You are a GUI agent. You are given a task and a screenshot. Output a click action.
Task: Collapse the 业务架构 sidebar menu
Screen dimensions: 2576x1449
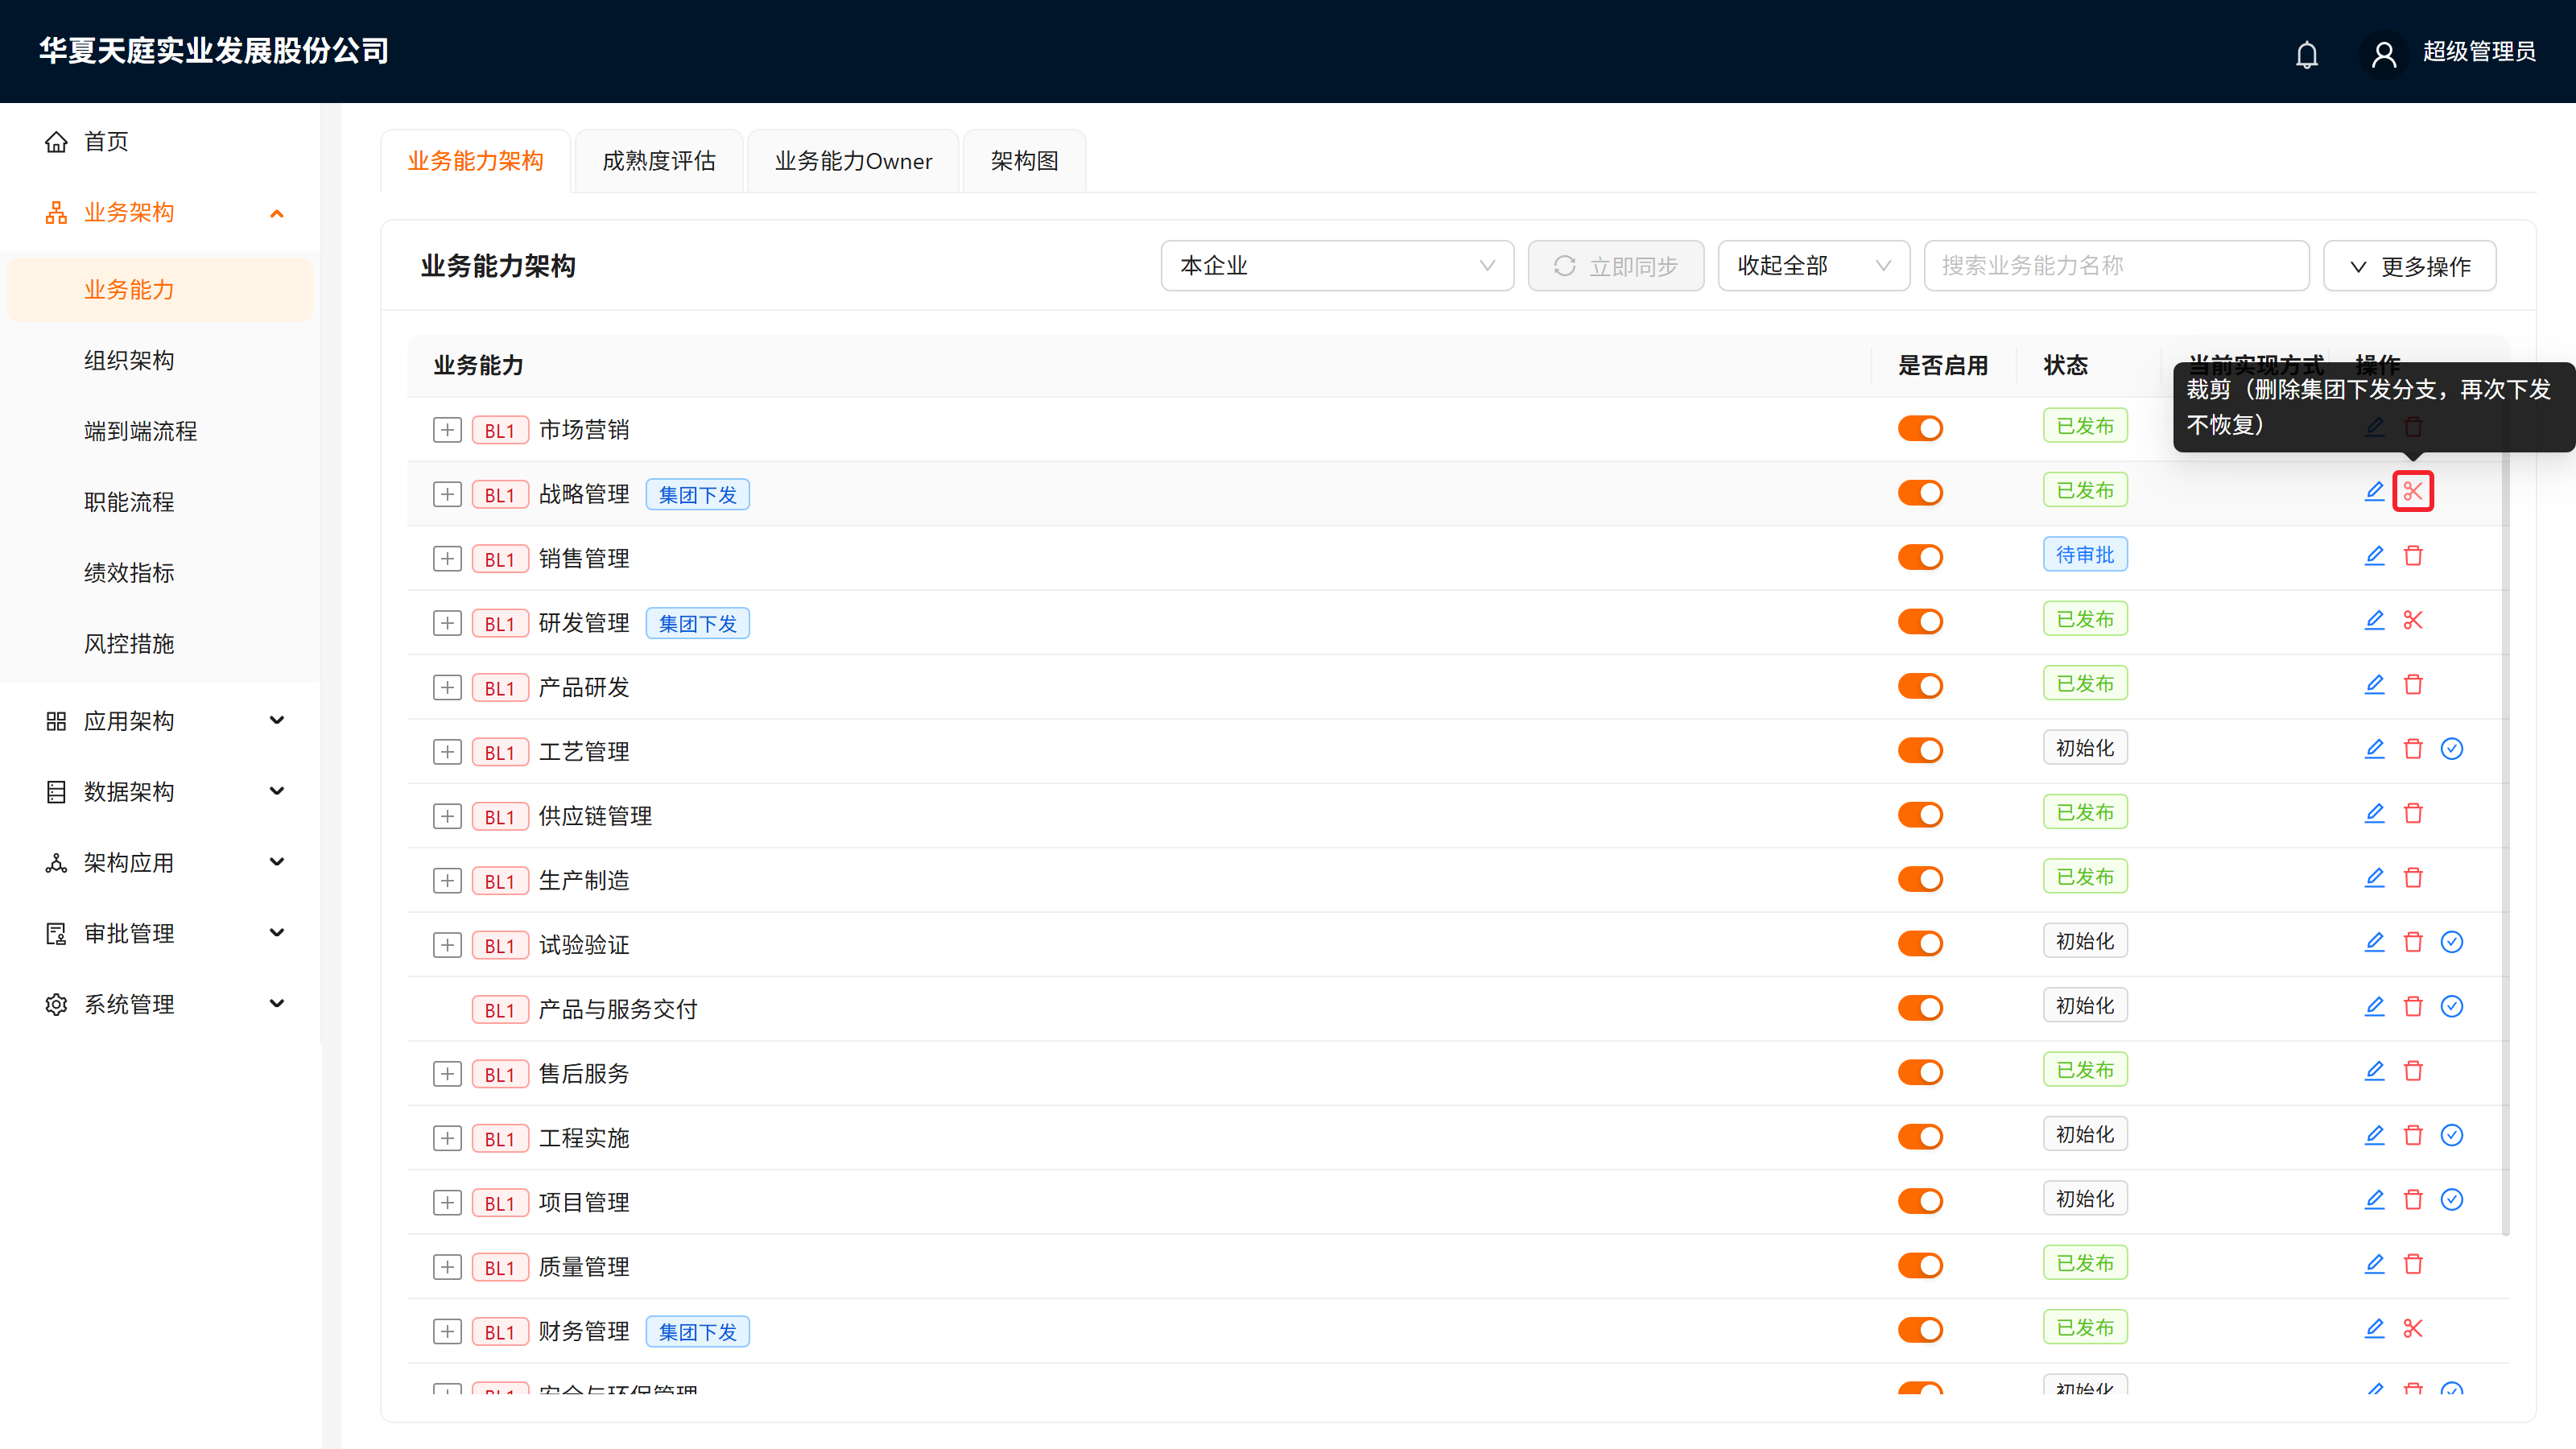[160, 213]
